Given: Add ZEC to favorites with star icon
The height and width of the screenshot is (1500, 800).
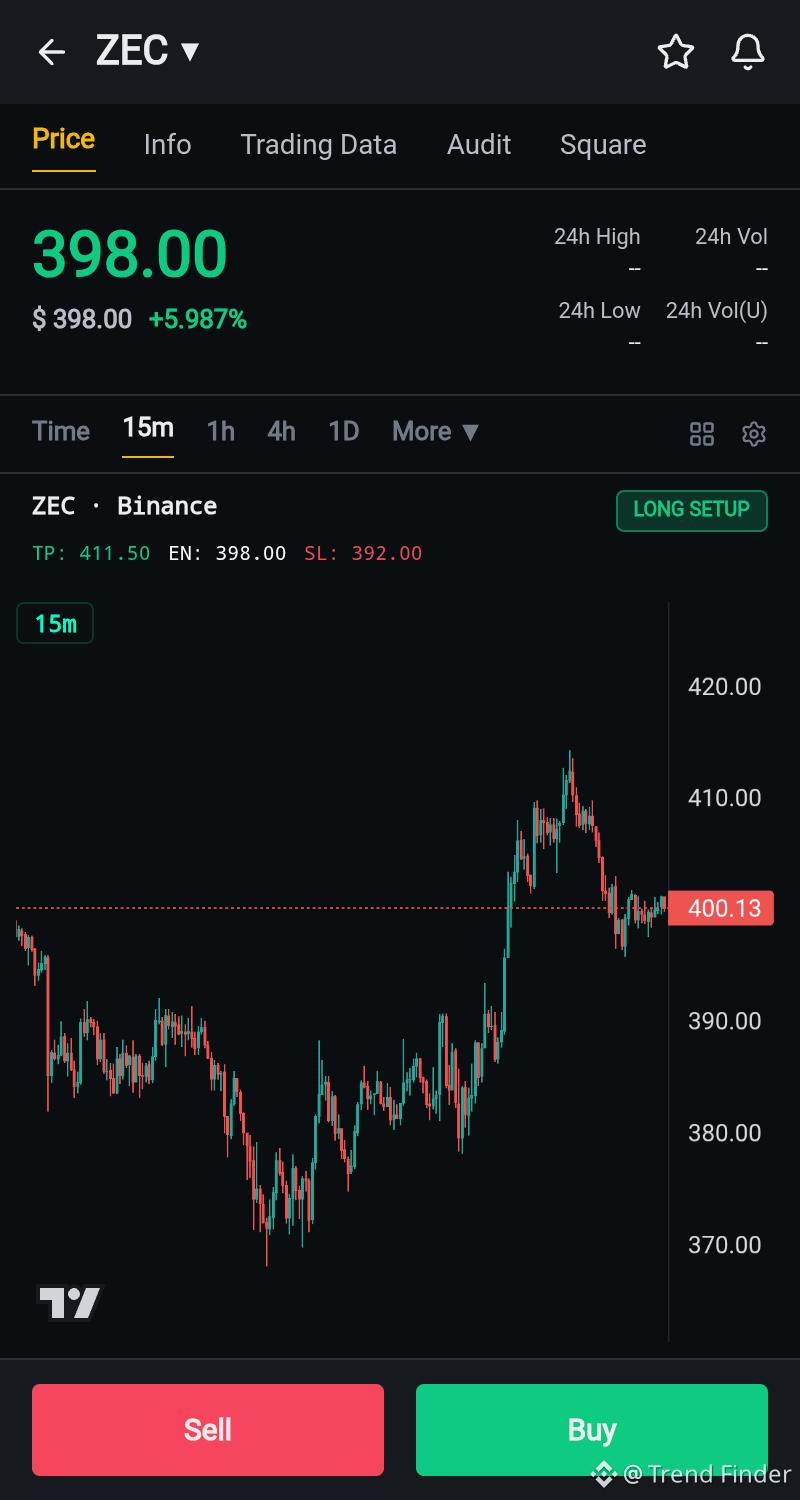Looking at the screenshot, I should point(676,52).
